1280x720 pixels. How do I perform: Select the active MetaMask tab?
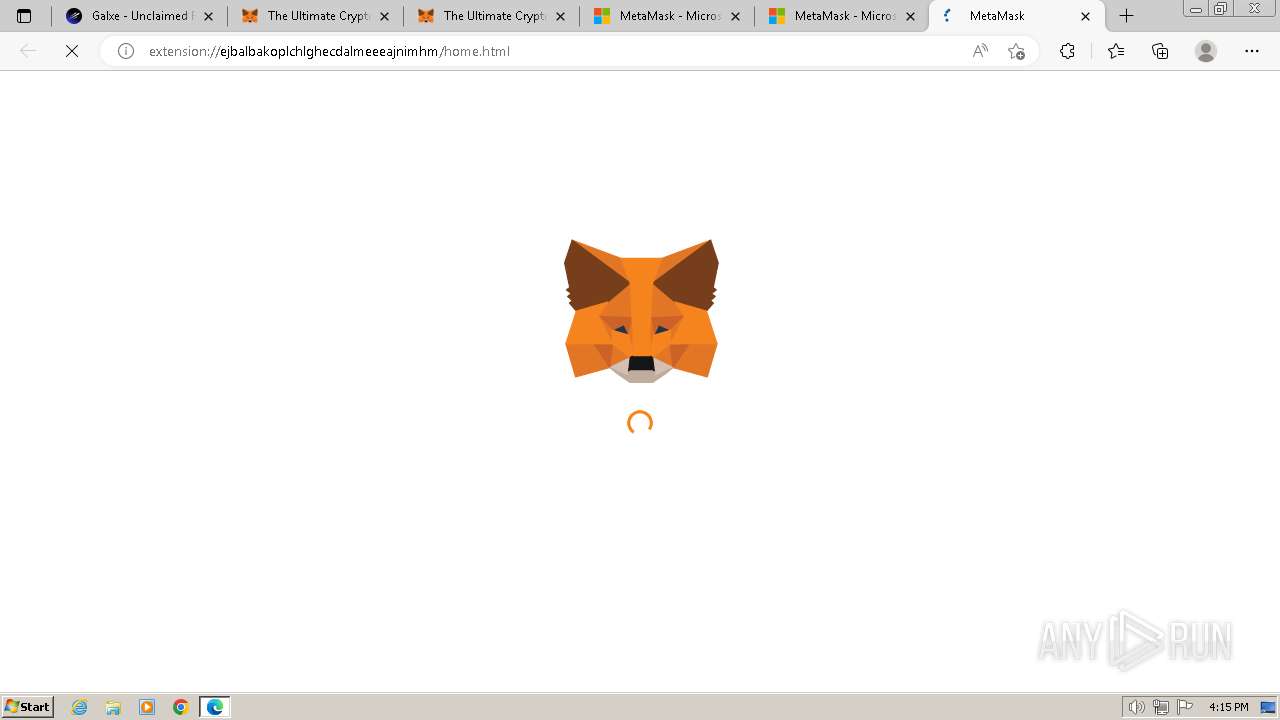tap(1017, 16)
